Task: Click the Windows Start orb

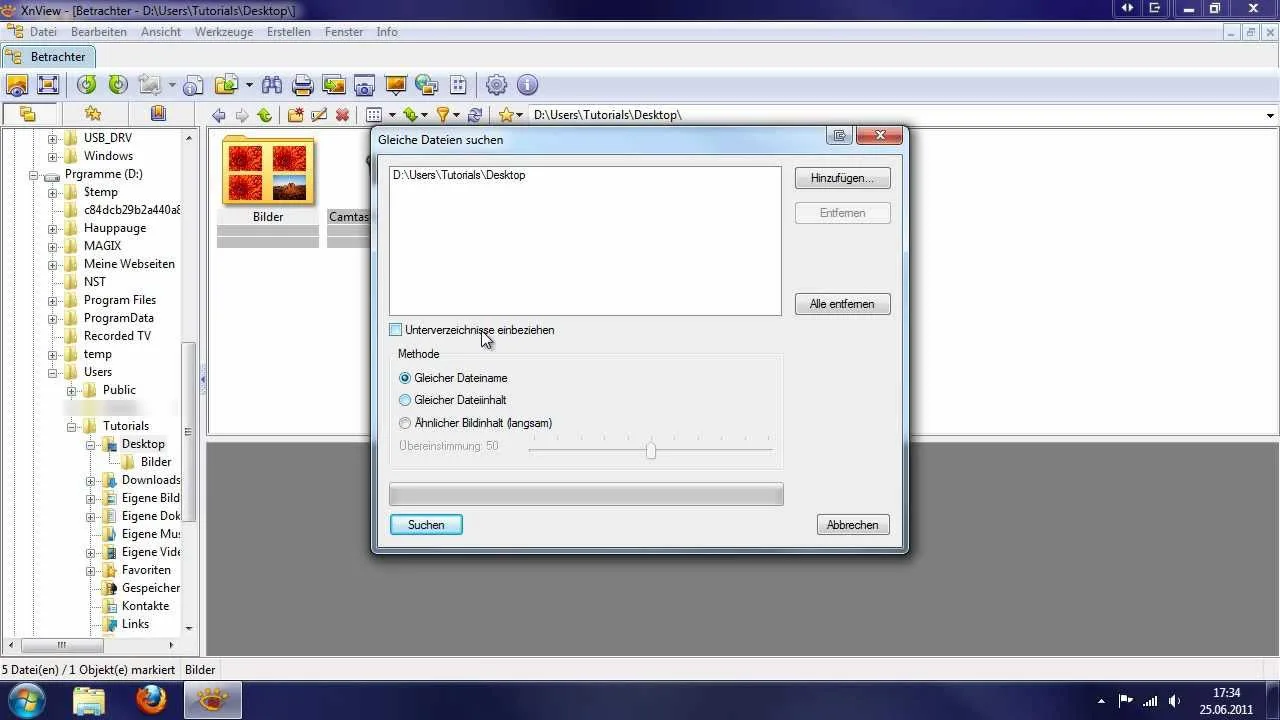Action: pyautogui.click(x=26, y=701)
